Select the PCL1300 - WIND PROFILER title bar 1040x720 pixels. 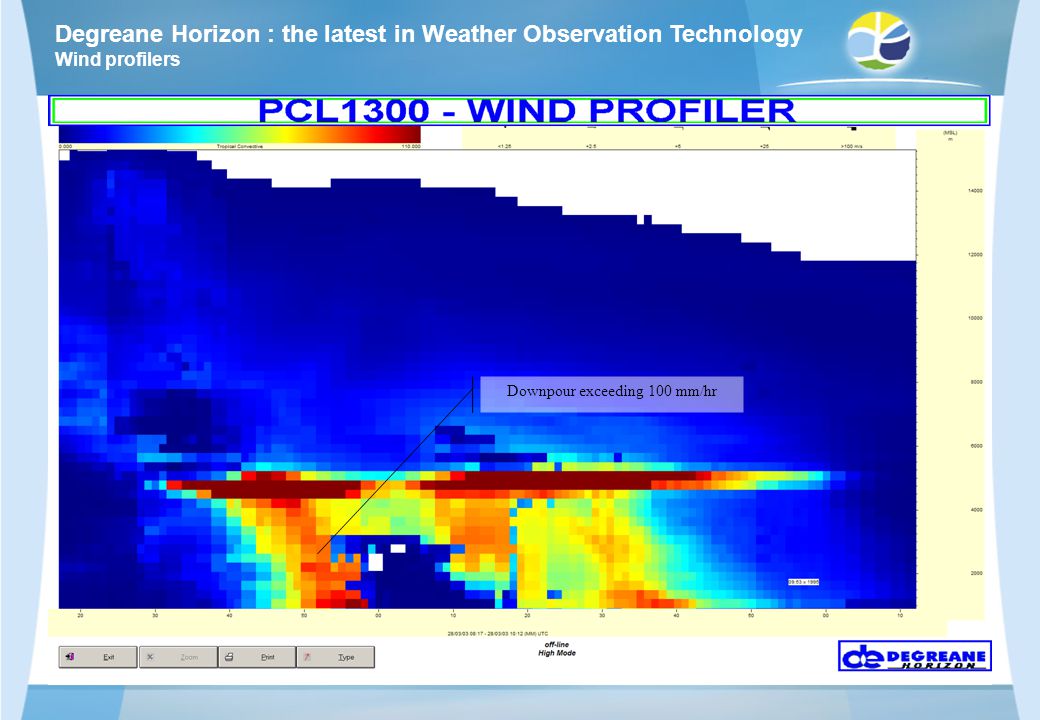tap(519, 110)
